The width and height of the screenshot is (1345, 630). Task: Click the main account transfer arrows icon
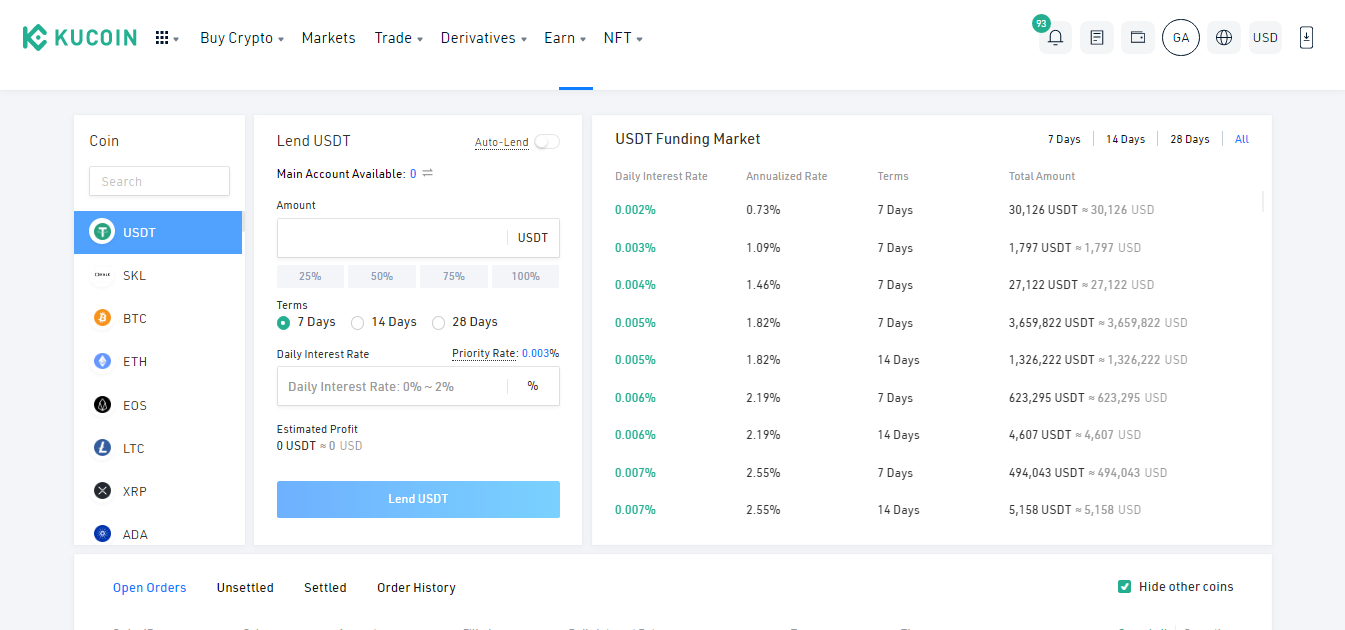click(x=428, y=174)
